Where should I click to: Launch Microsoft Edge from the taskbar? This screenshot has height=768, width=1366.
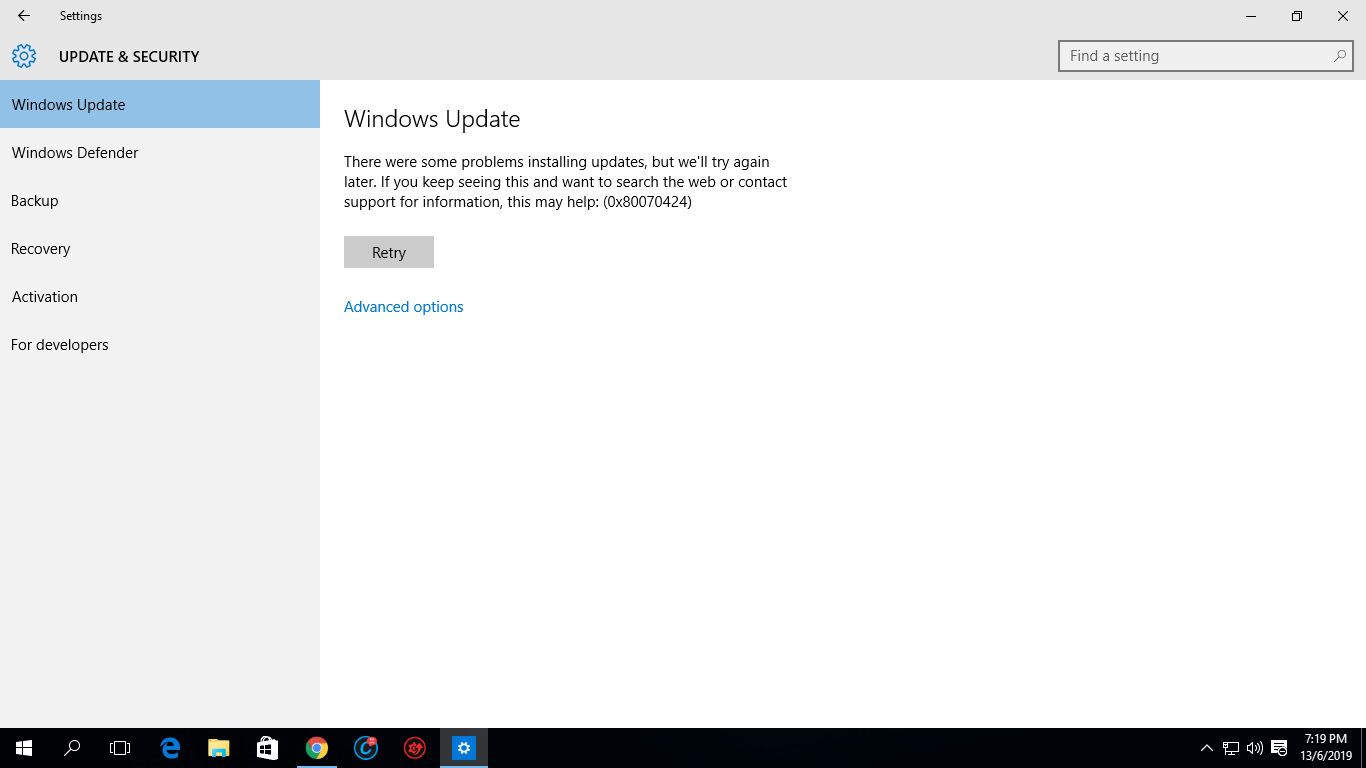point(170,748)
